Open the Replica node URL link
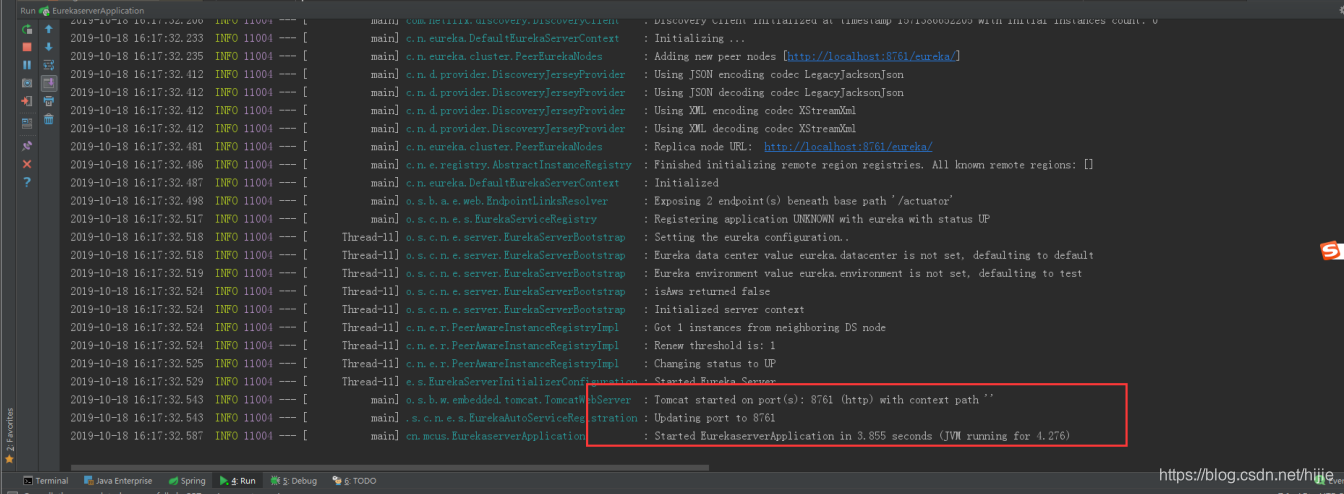This screenshot has height=494, width=1344. pyautogui.click(x=848, y=147)
